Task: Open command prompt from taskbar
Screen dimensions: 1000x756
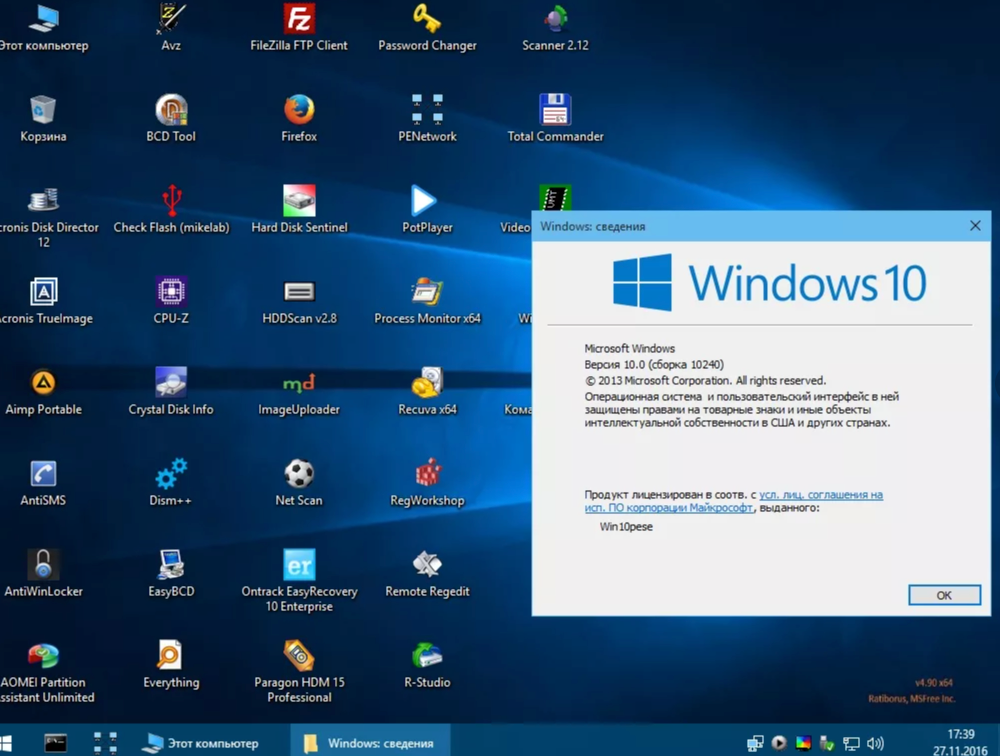Action: point(55,743)
